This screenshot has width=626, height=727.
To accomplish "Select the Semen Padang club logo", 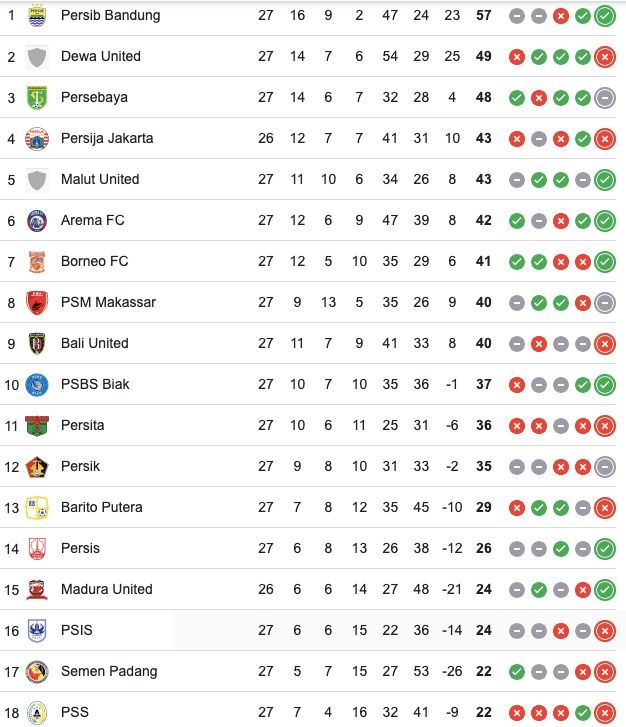I will pos(37,672).
